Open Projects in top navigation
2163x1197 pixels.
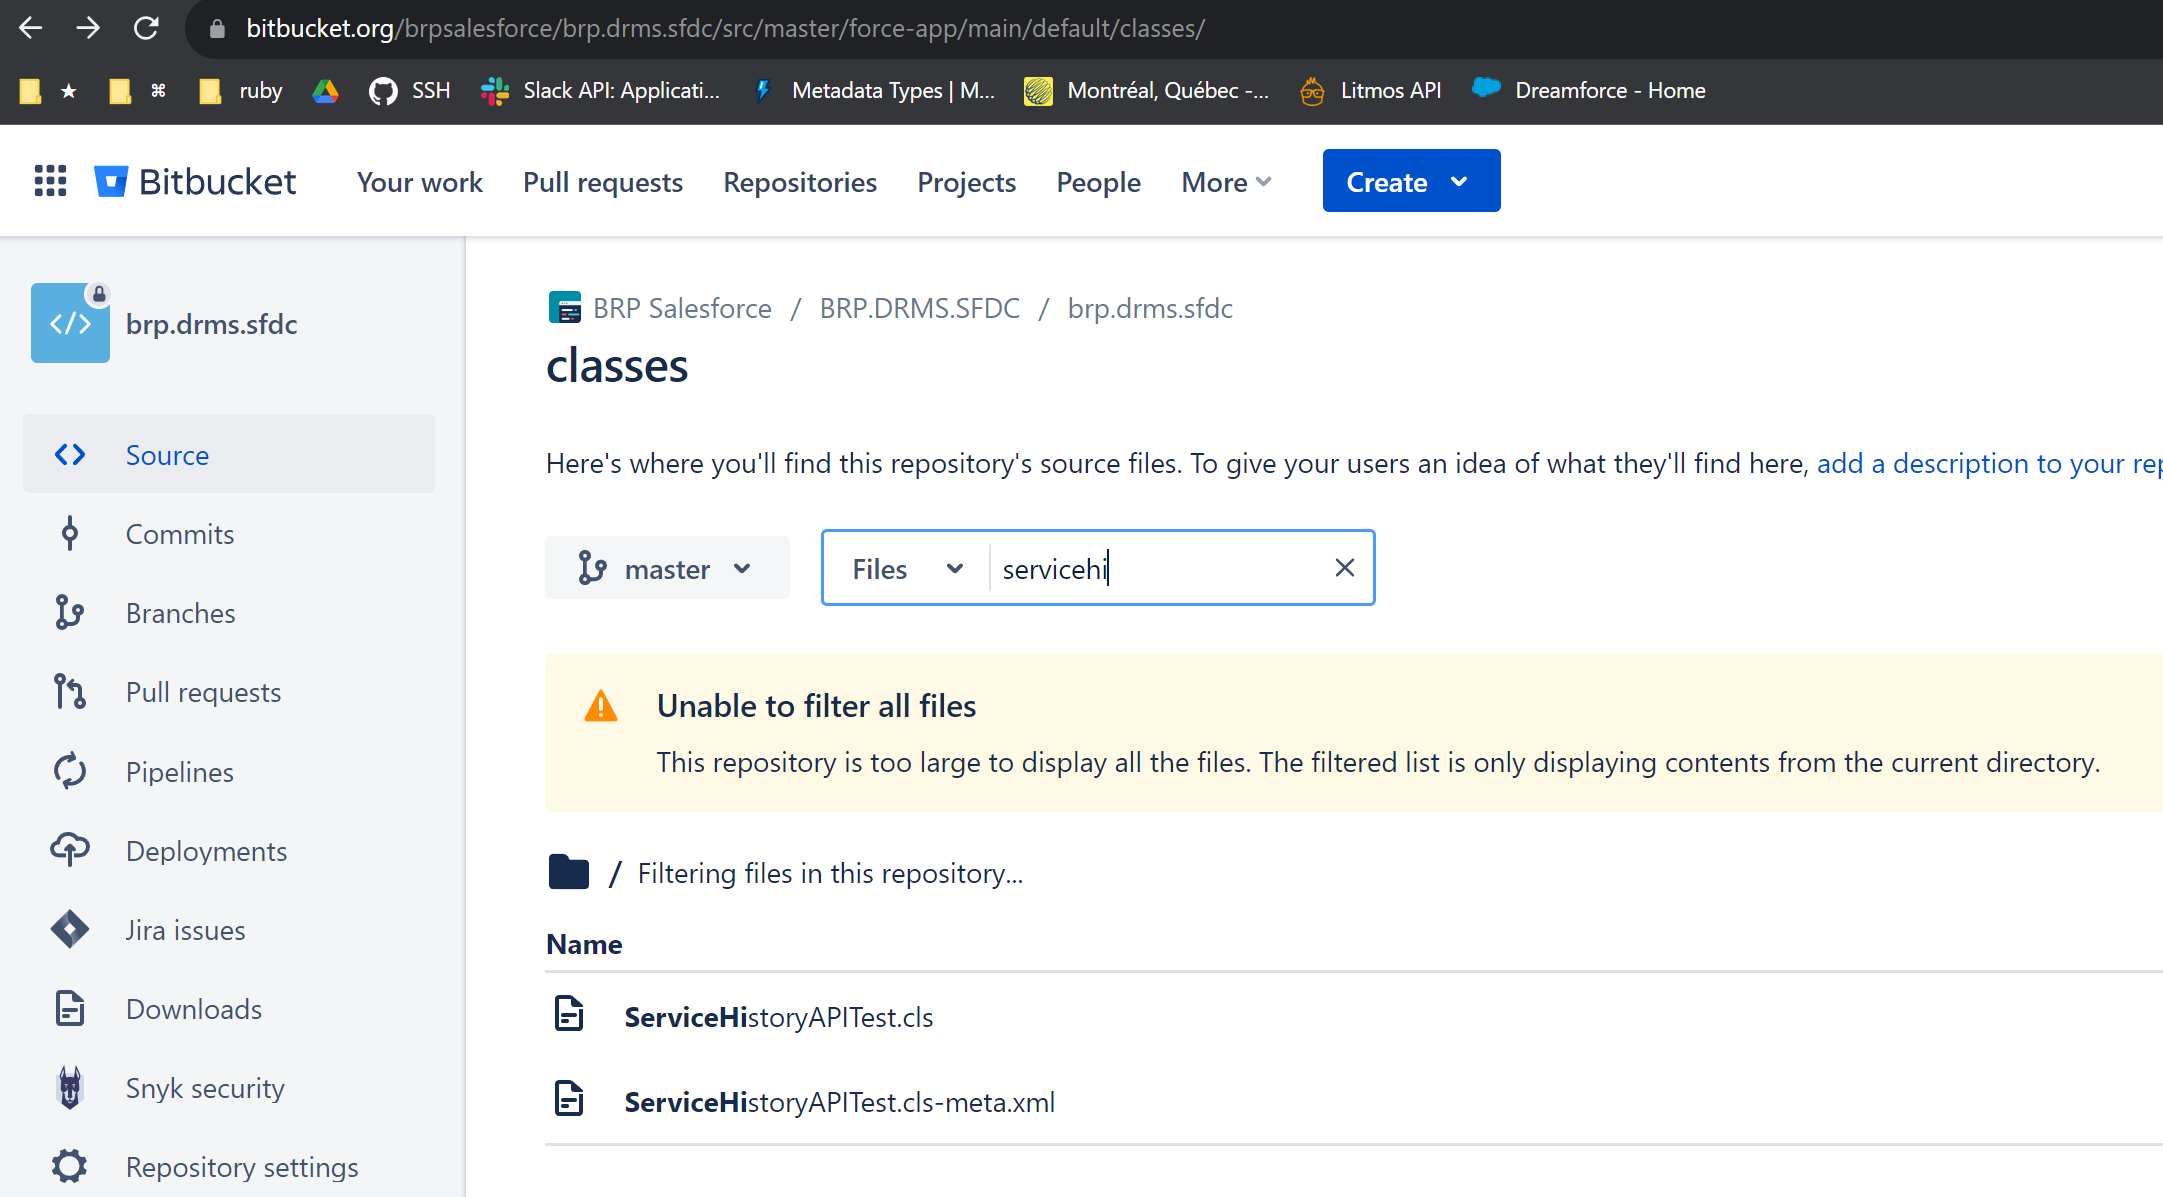pyautogui.click(x=966, y=182)
